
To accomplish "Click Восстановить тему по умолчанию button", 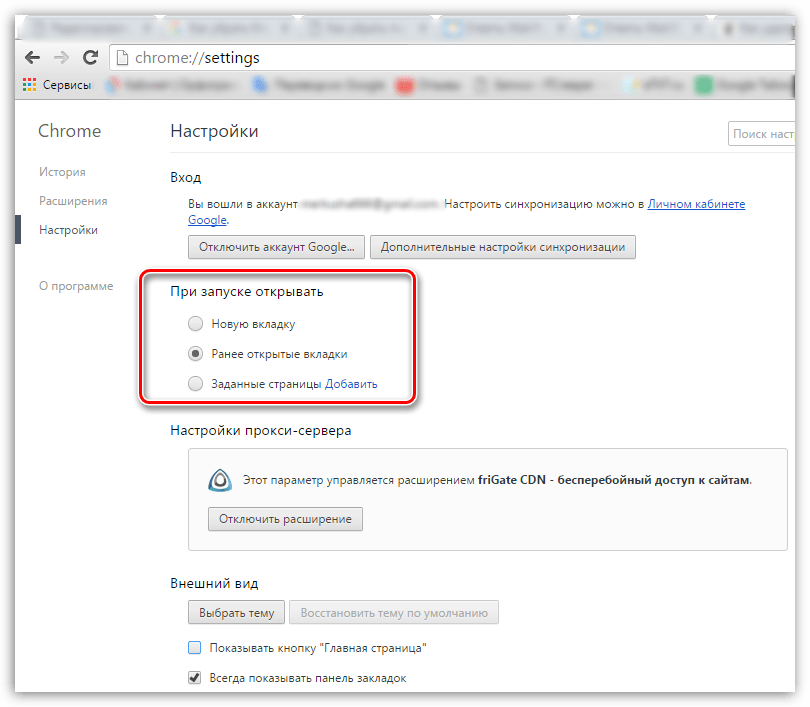I will (x=394, y=612).
